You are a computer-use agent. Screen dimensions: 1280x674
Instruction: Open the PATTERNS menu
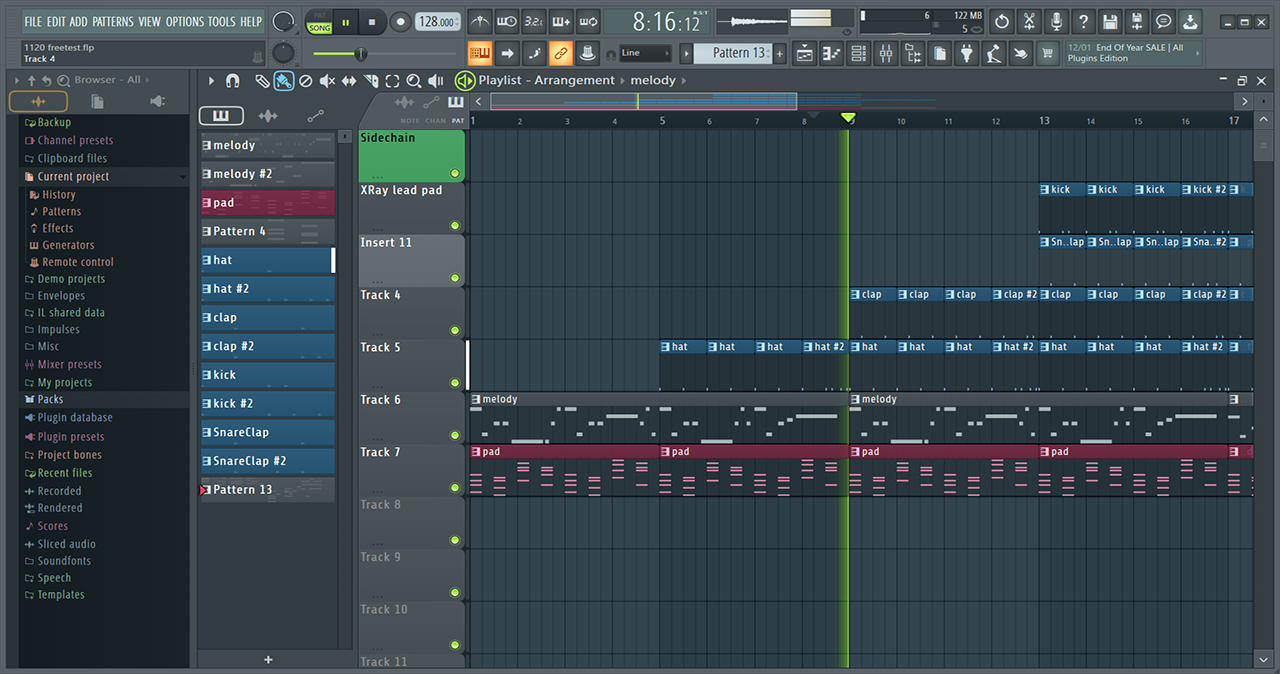[112, 21]
